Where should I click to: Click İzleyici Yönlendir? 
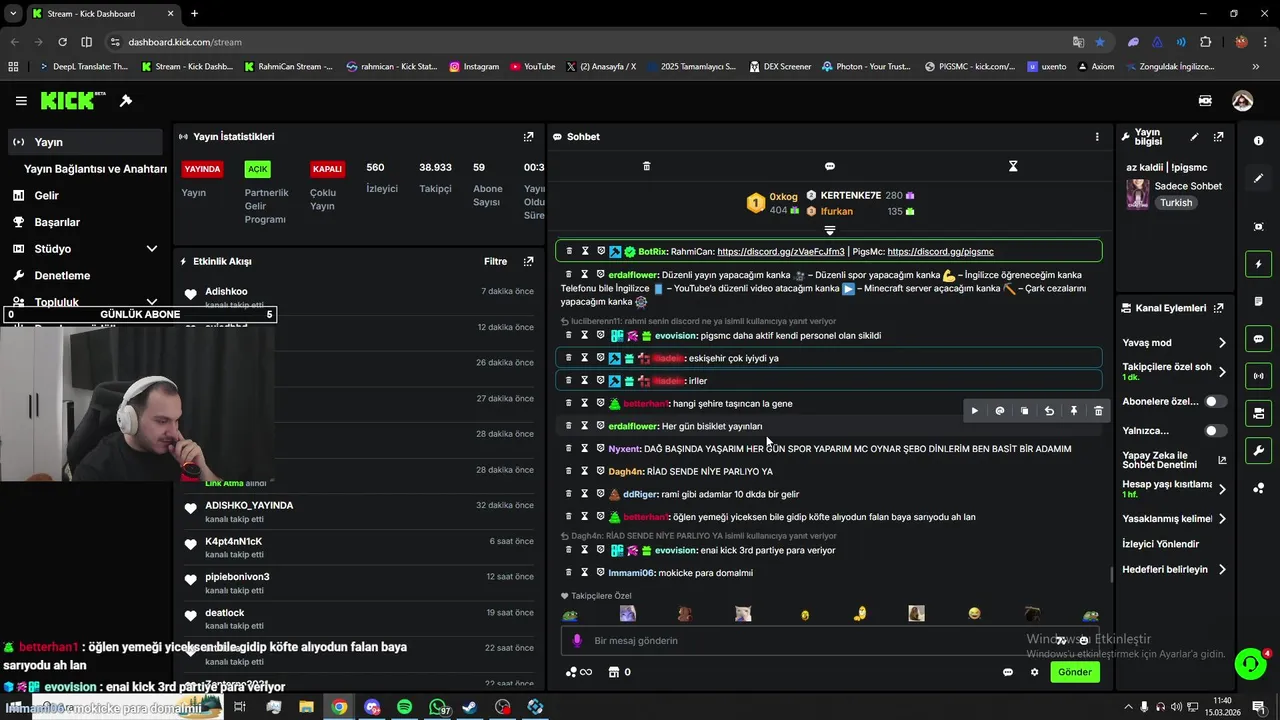[1160, 544]
